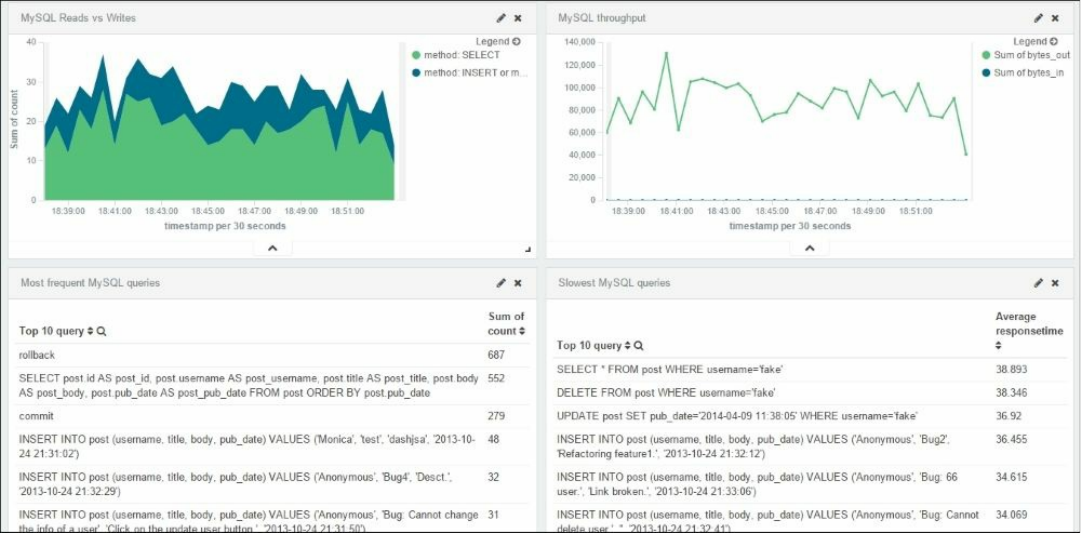This screenshot has width=1081, height=533.
Task: Expand spy panel under MySQL throughput chart
Action: pos(809,248)
